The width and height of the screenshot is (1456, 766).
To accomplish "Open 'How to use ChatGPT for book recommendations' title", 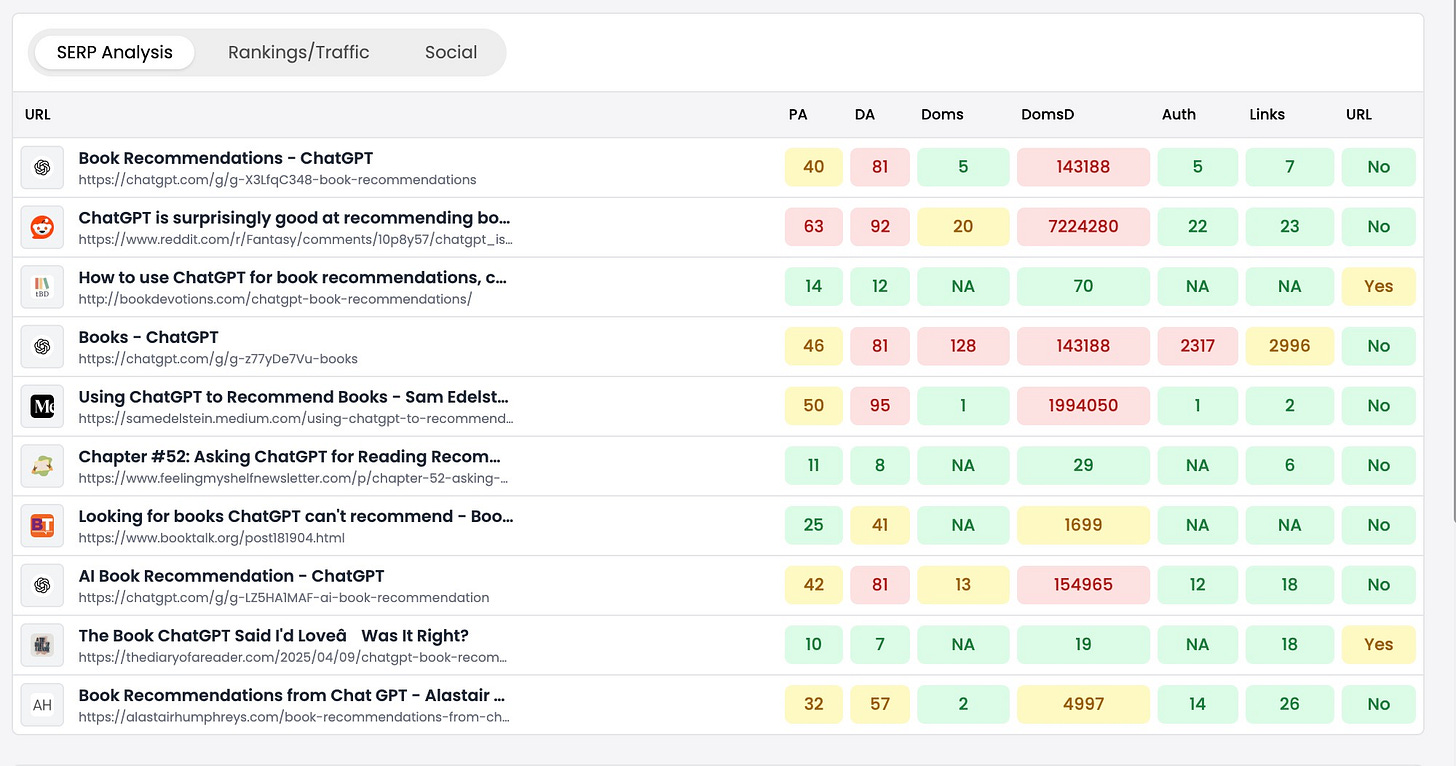I will pos(292,277).
